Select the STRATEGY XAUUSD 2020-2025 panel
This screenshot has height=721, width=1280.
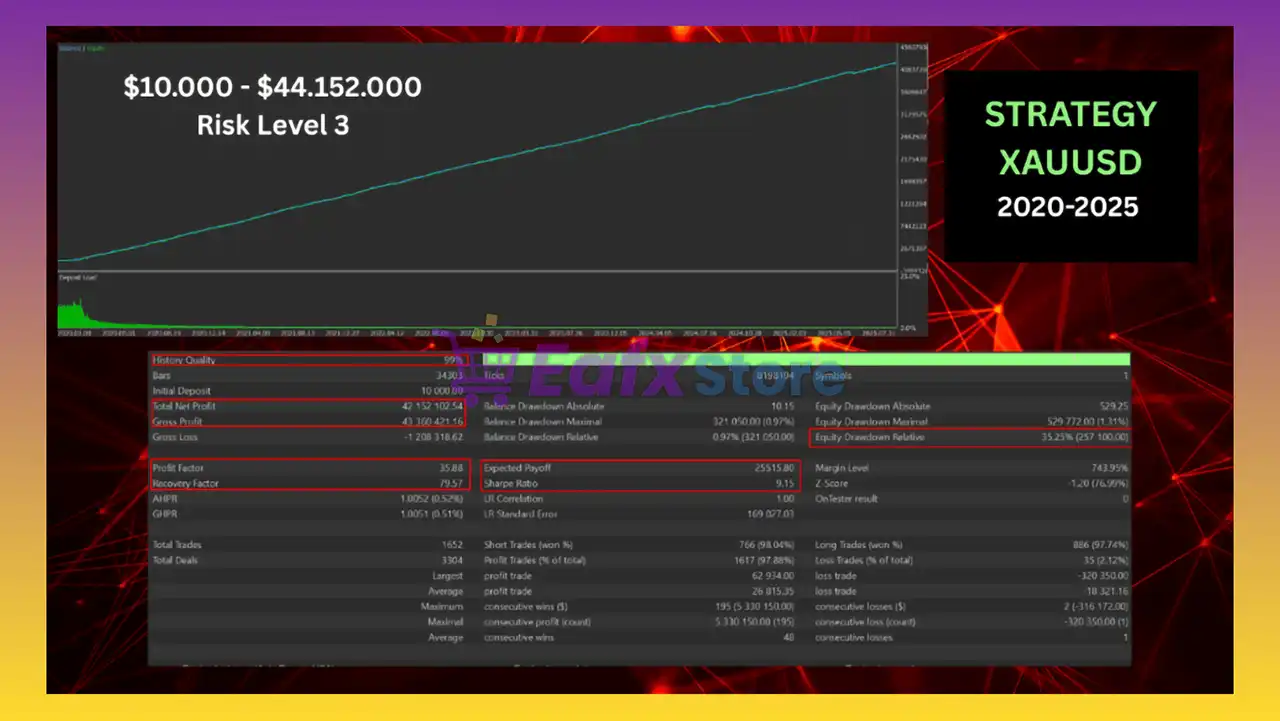(x=1070, y=166)
